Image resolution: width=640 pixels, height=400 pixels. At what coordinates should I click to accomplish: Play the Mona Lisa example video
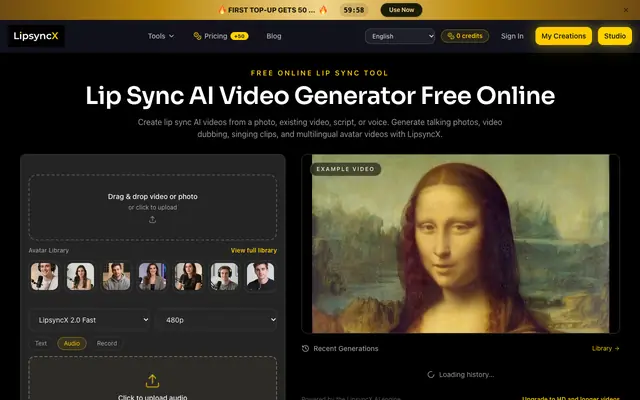(x=460, y=244)
